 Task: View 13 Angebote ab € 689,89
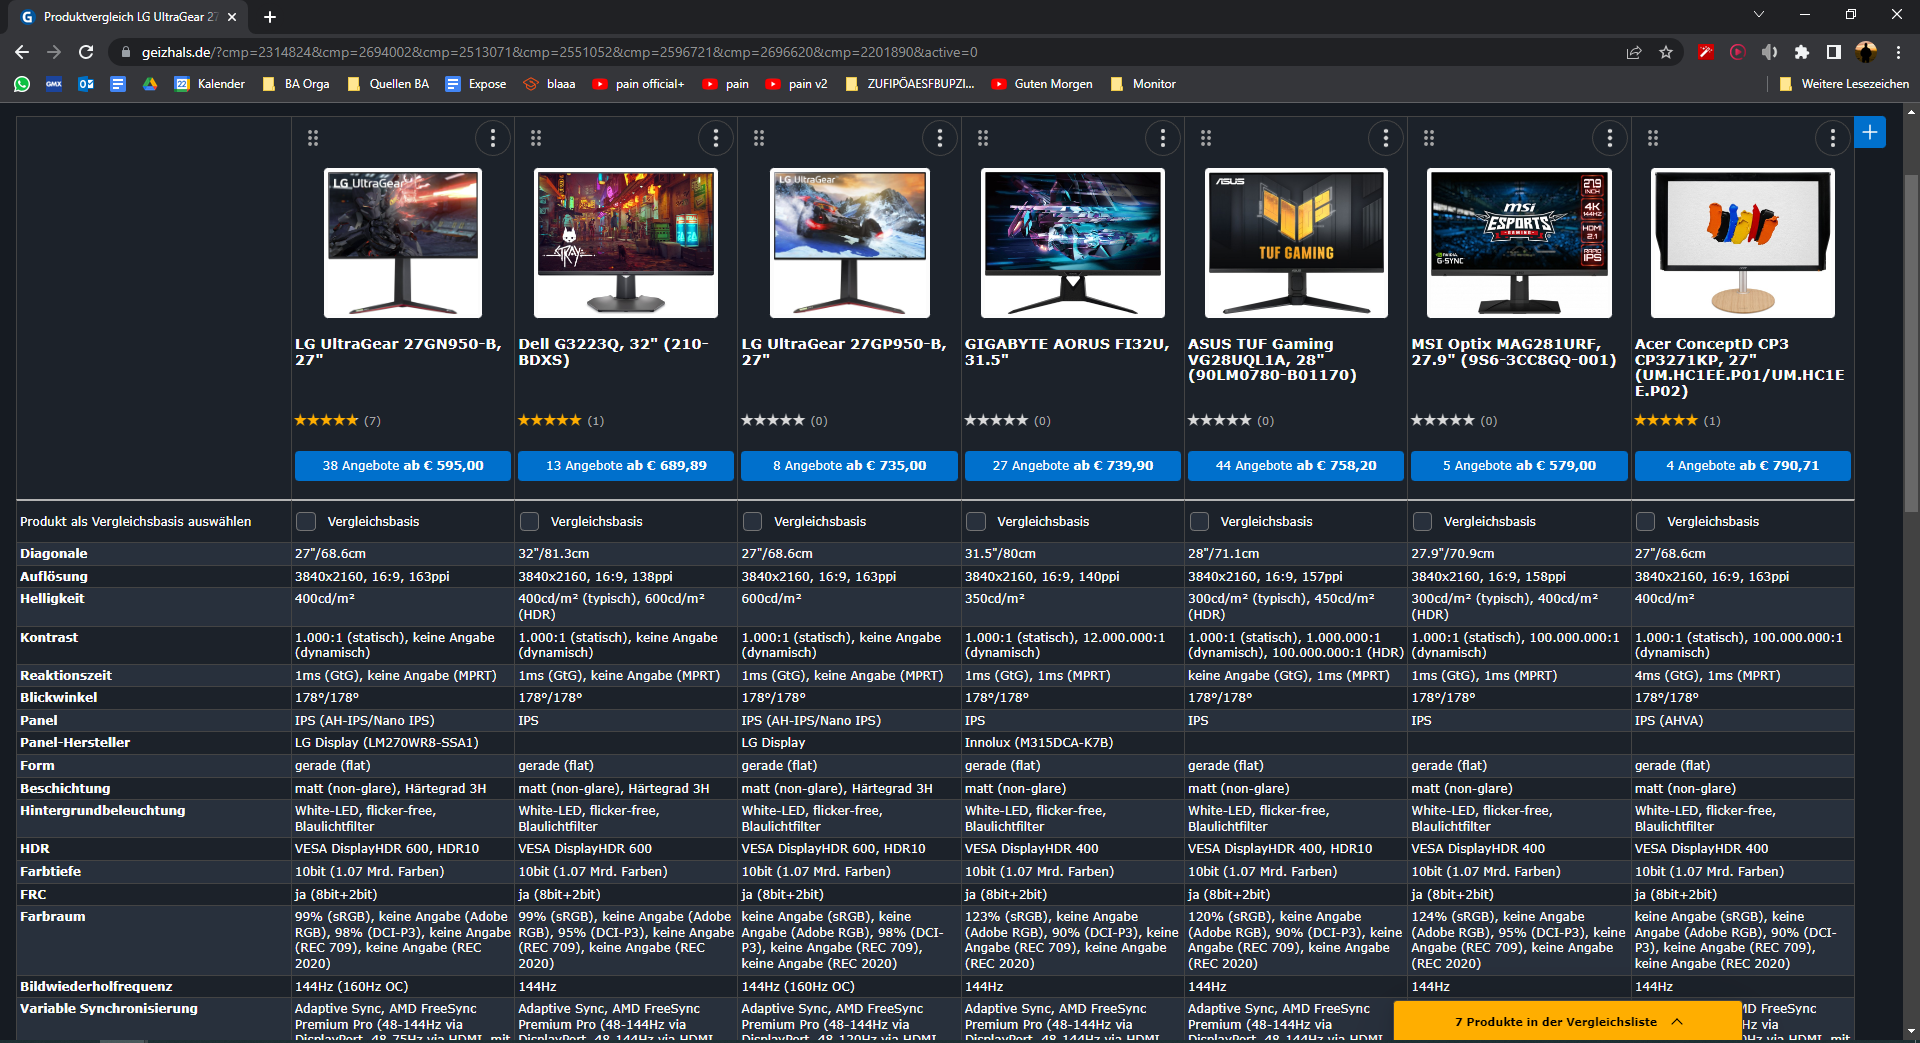point(626,466)
